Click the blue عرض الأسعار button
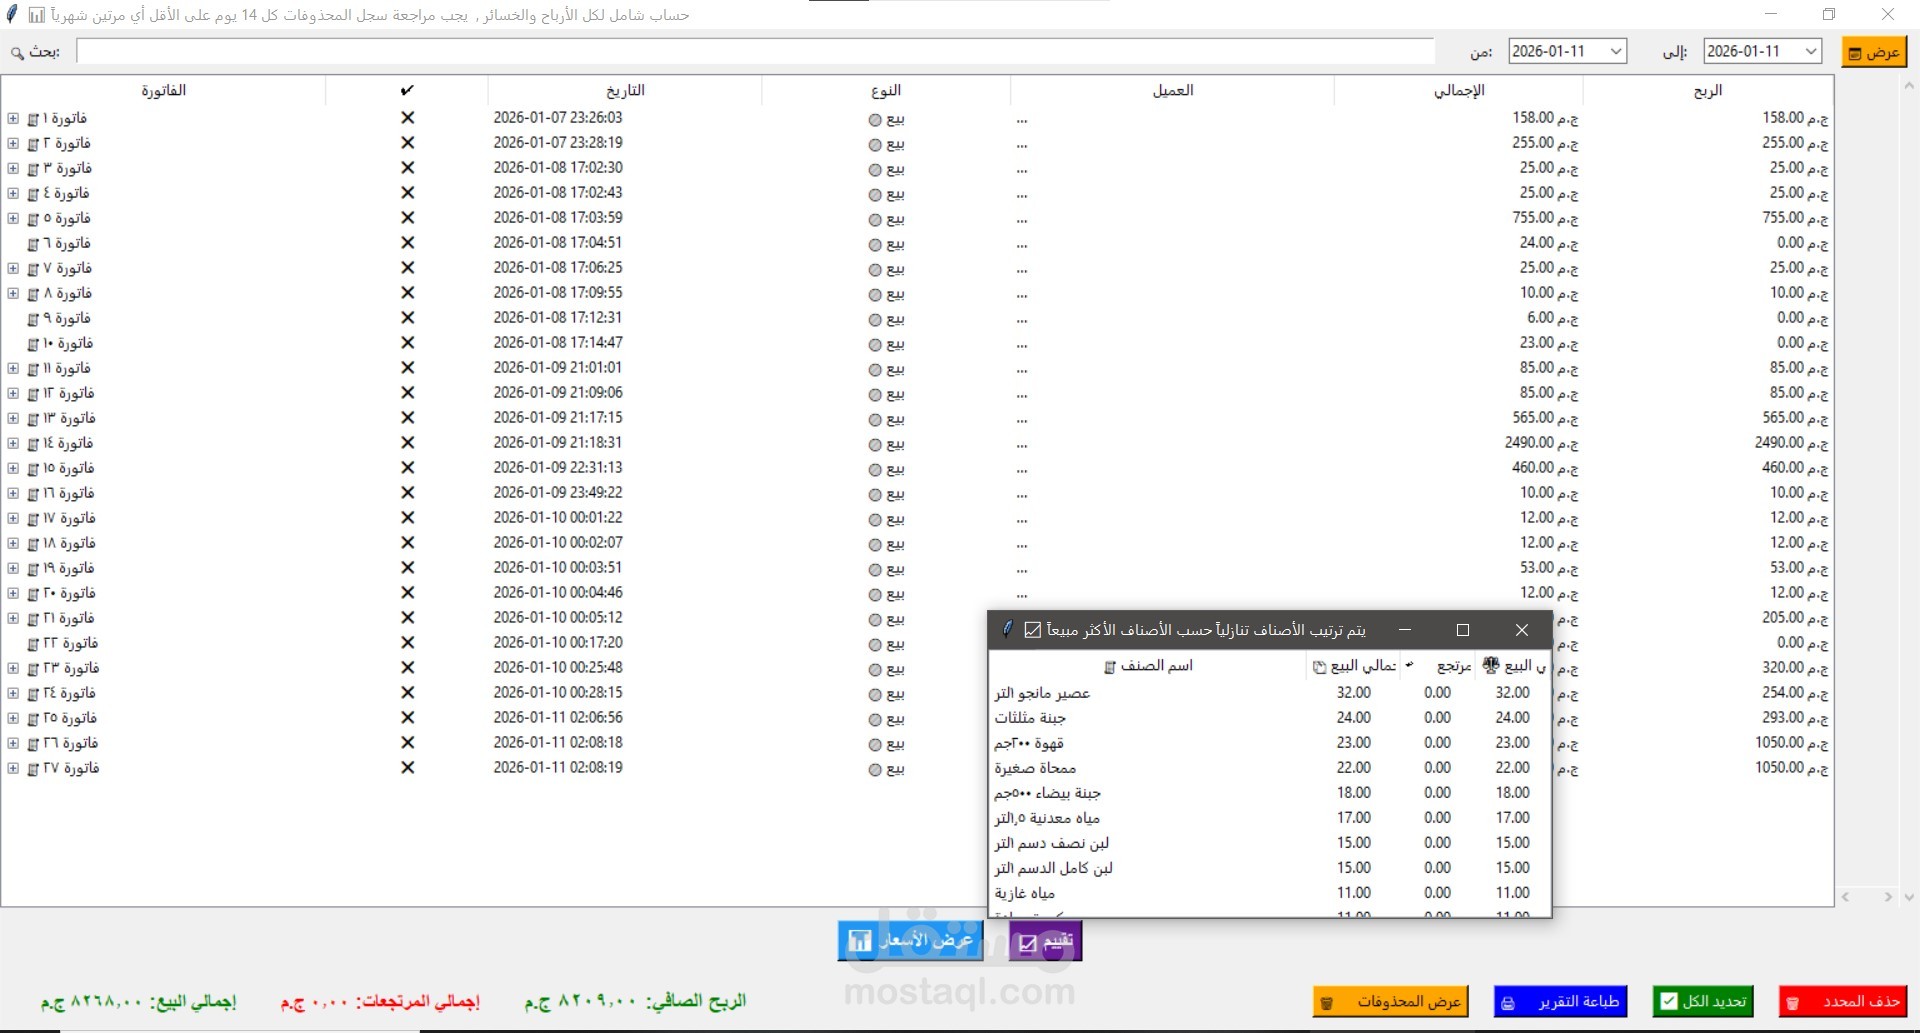1920x1033 pixels. point(910,941)
